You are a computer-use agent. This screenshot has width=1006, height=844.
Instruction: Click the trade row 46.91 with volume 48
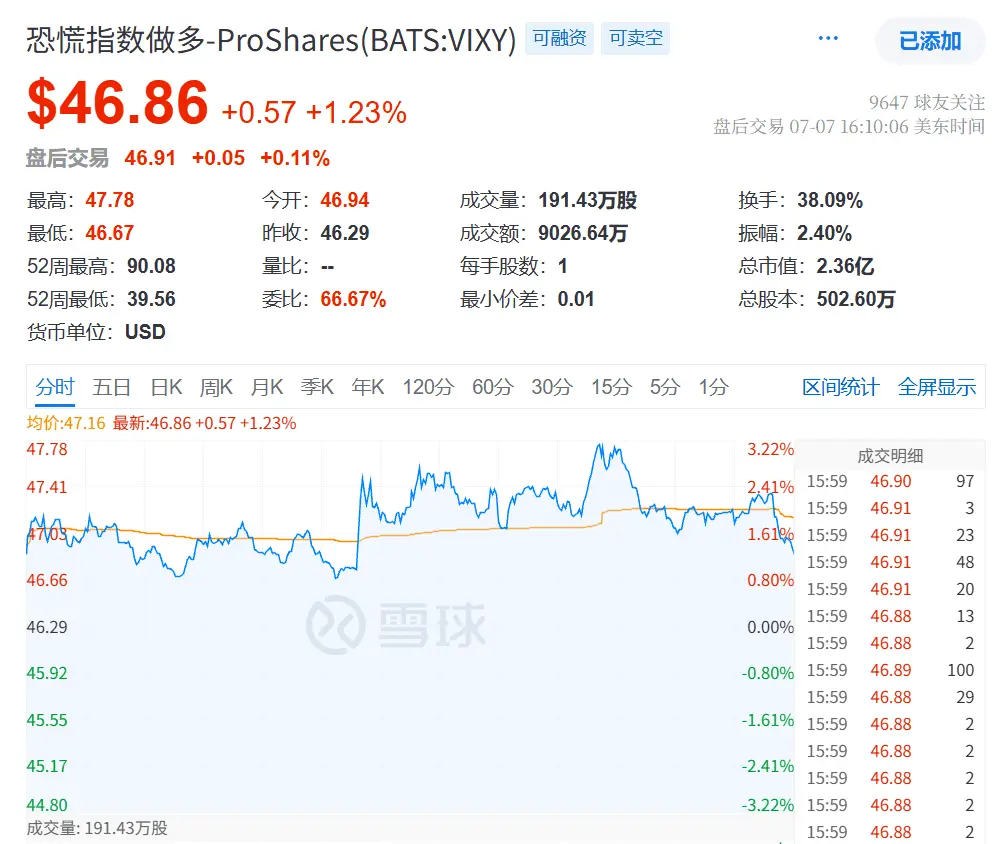click(x=890, y=562)
